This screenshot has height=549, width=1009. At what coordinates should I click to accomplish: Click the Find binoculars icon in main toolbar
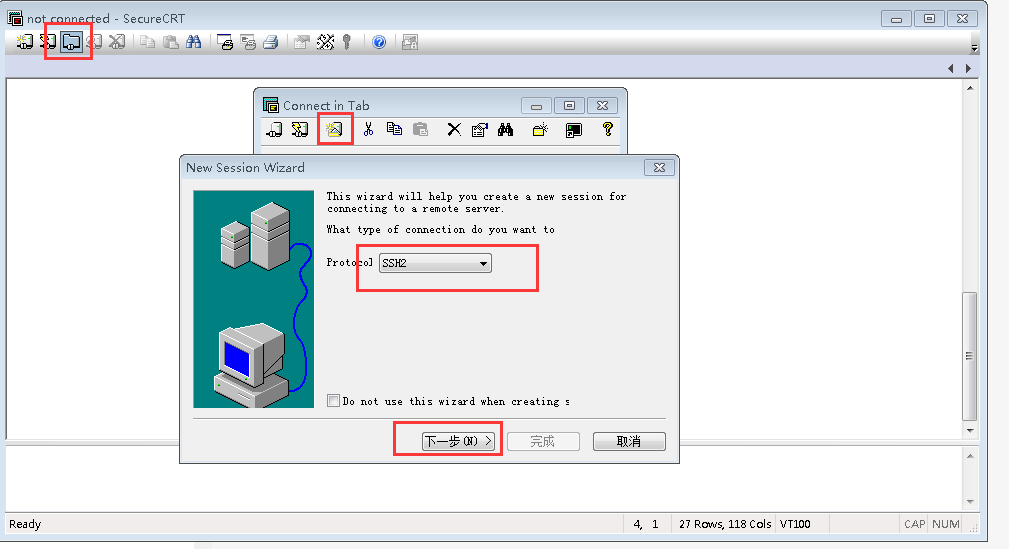(194, 42)
